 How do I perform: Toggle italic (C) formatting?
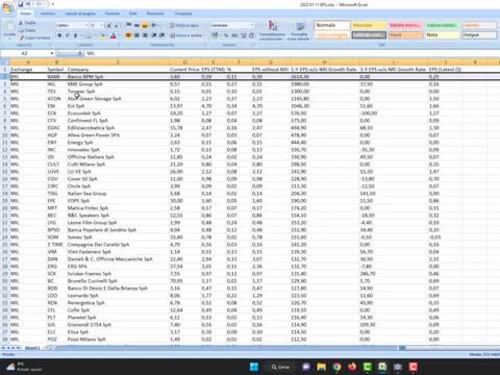(x=68, y=35)
